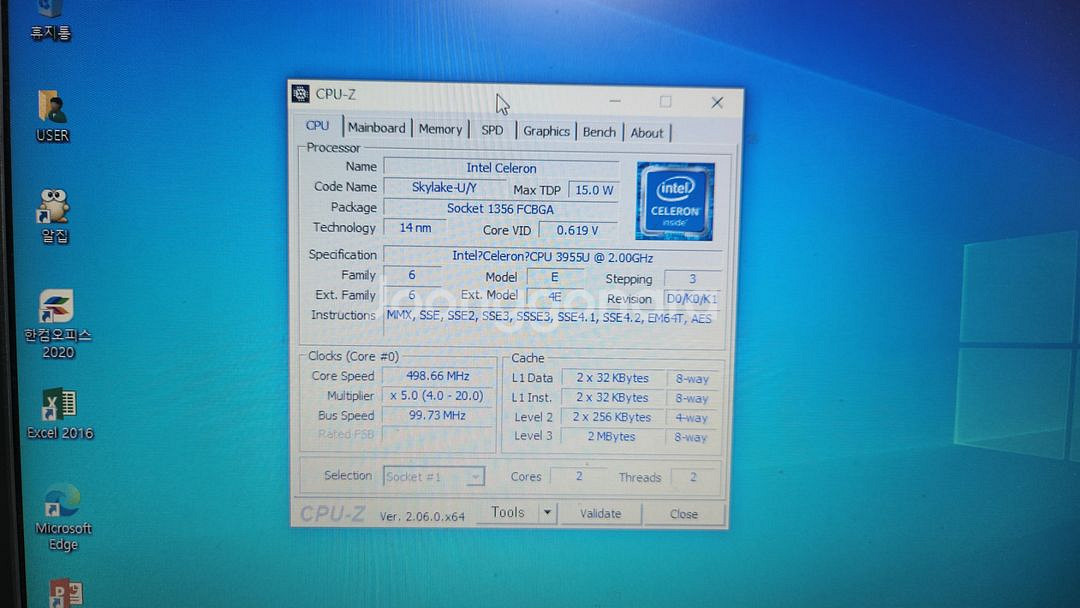Image resolution: width=1080 pixels, height=608 pixels.
Task: Click the Intel Celeron logo badge
Action: tap(675, 201)
